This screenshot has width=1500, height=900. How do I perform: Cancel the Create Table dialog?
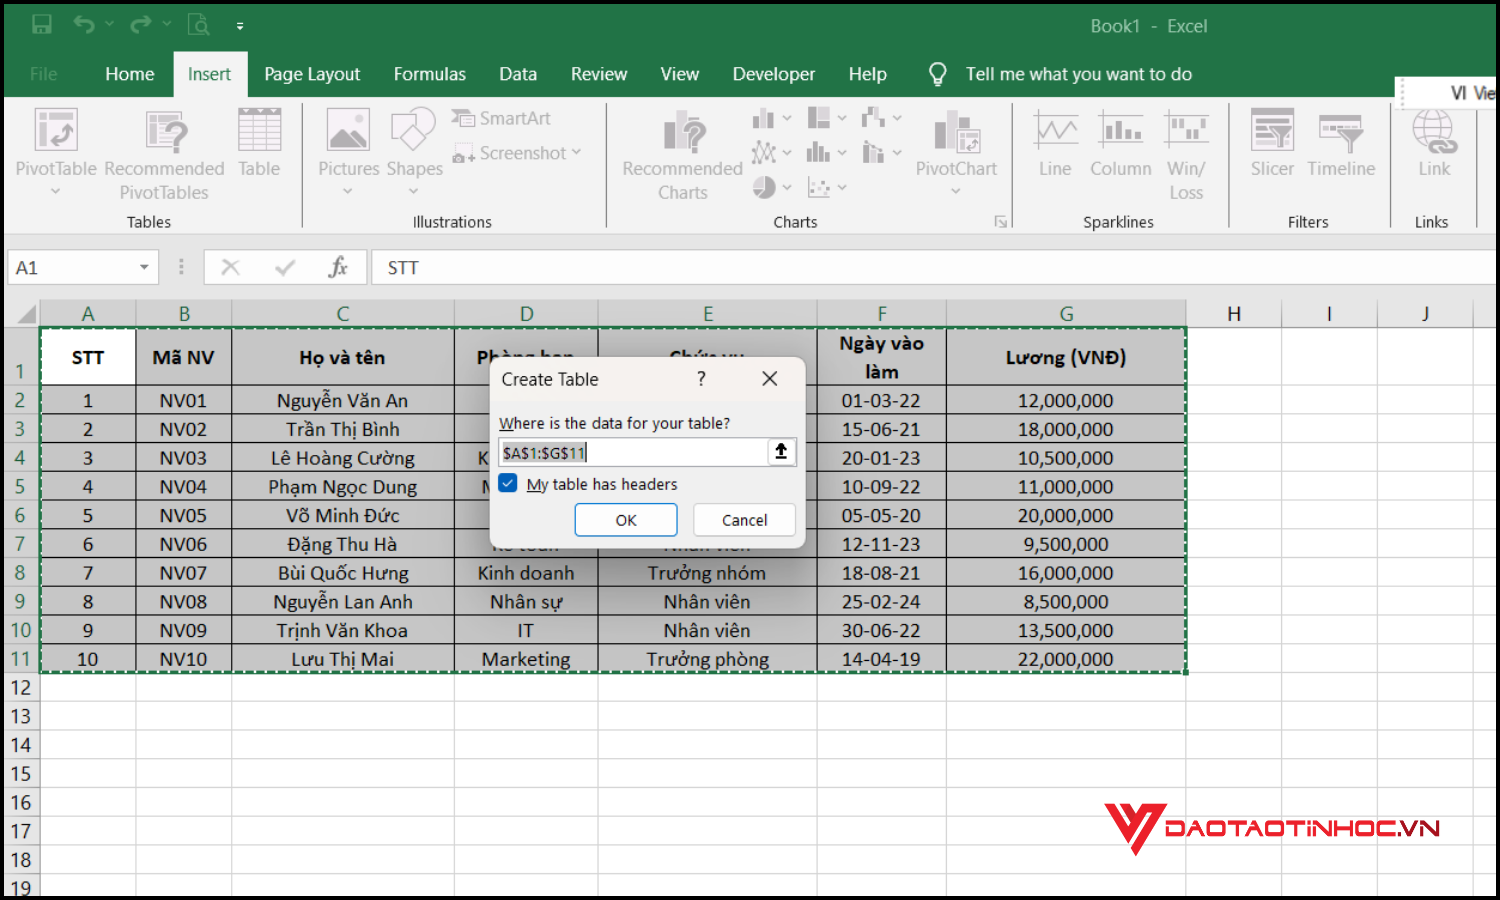point(743,519)
